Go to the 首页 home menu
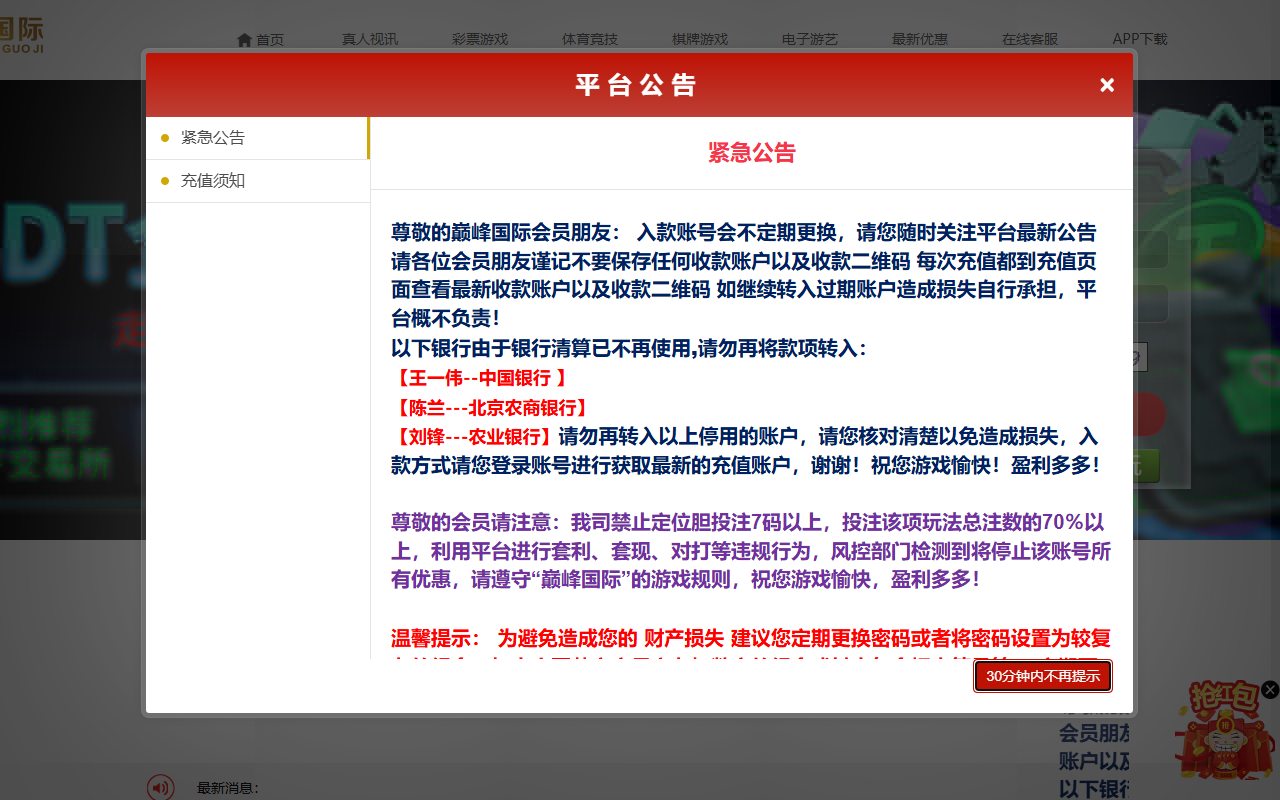Image resolution: width=1280 pixels, height=800 pixels. point(260,40)
